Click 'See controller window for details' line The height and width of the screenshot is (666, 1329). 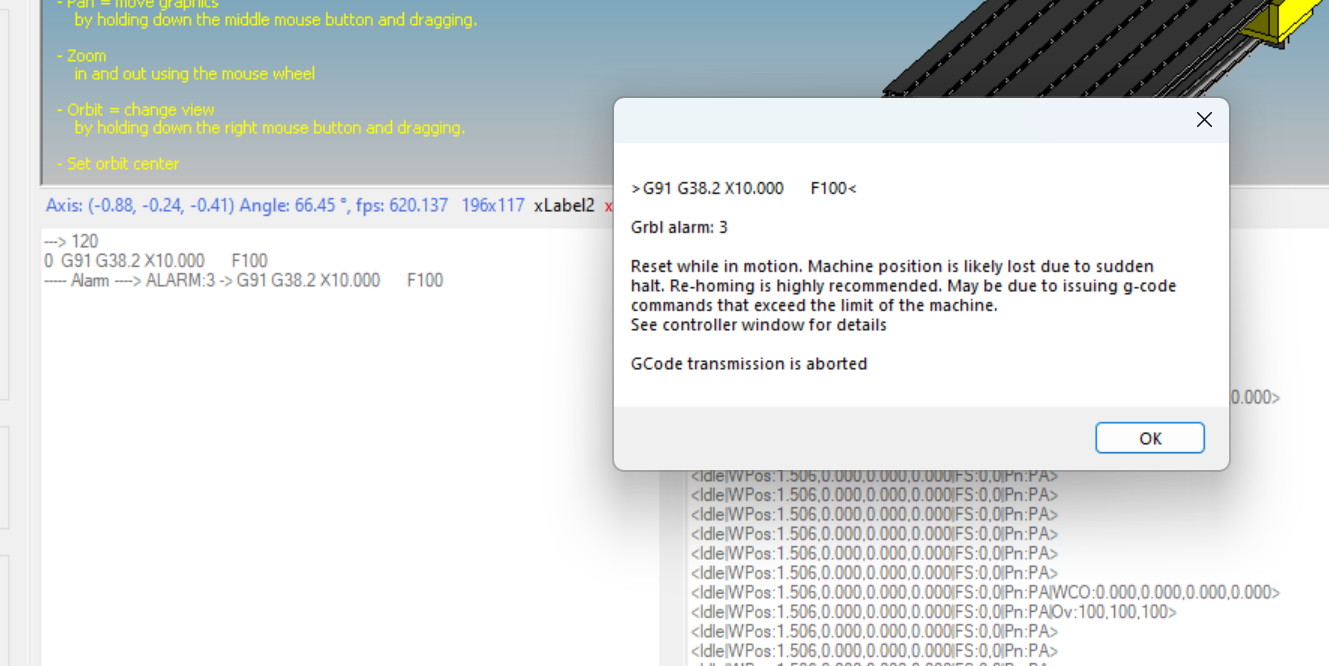coord(758,325)
